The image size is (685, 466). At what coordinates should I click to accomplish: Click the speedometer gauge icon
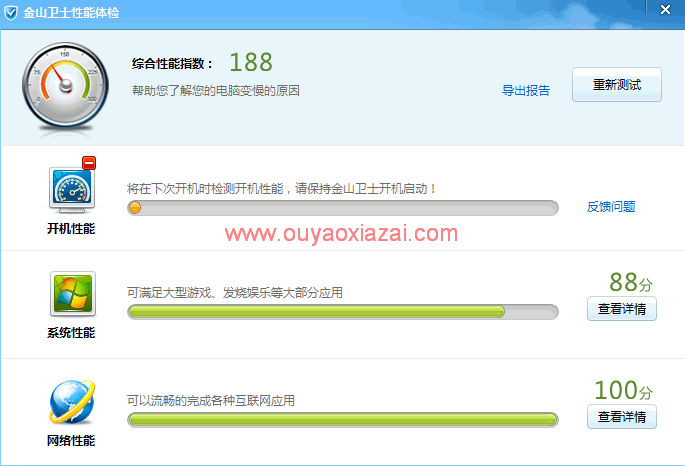pyautogui.click(x=66, y=86)
